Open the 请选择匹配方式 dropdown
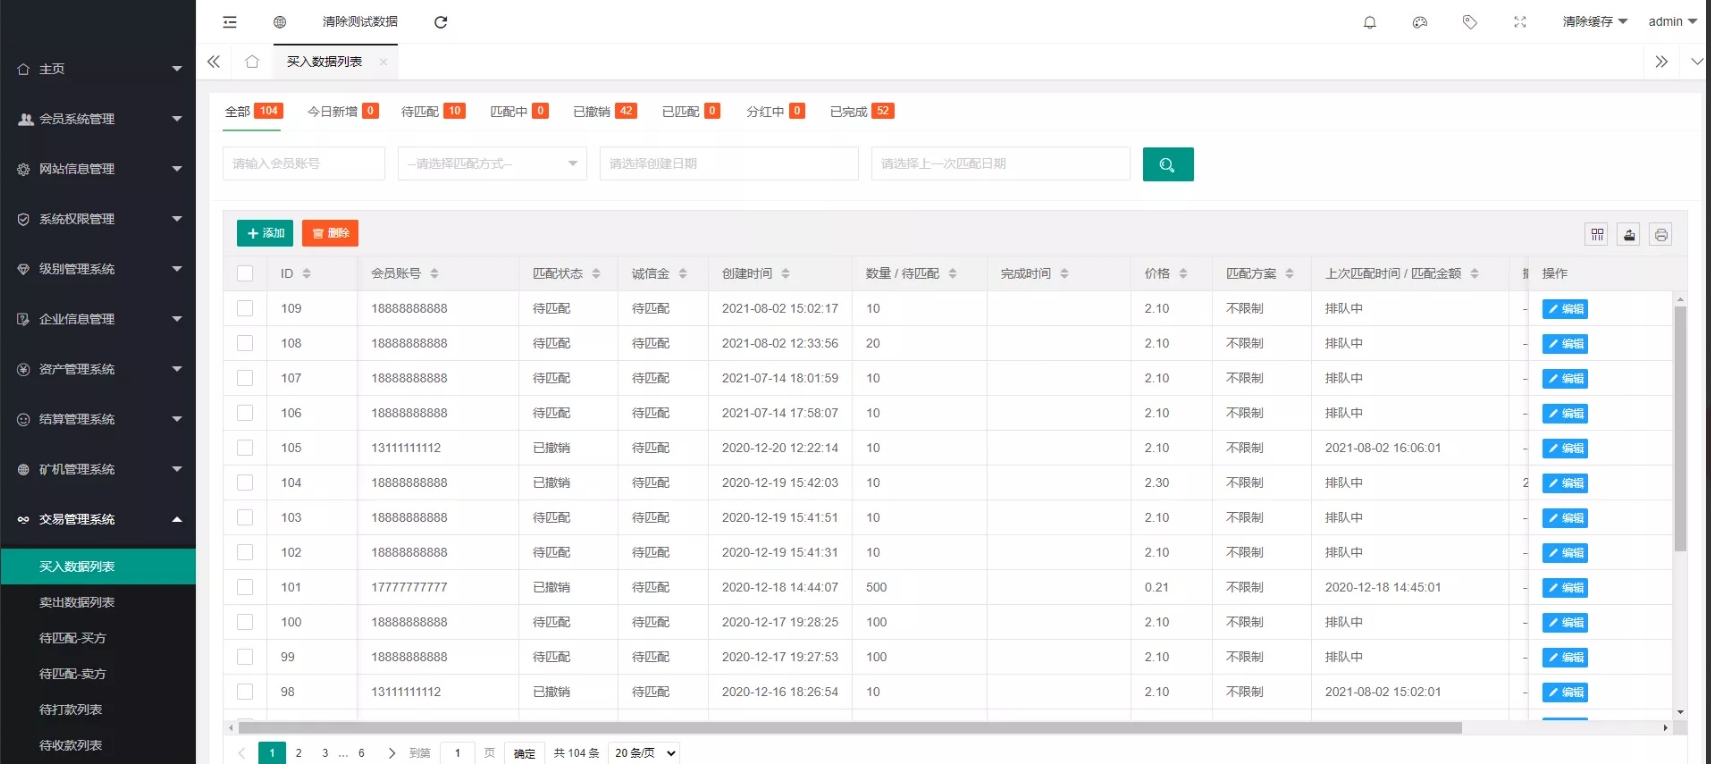This screenshot has width=1711, height=764. coord(492,164)
